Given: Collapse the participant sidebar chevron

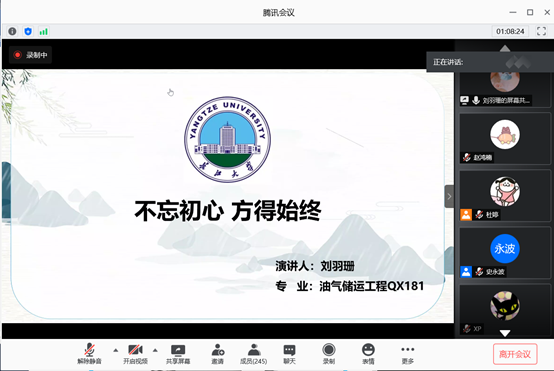Looking at the screenshot, I should pyautogui.click(x=449, y=196).
